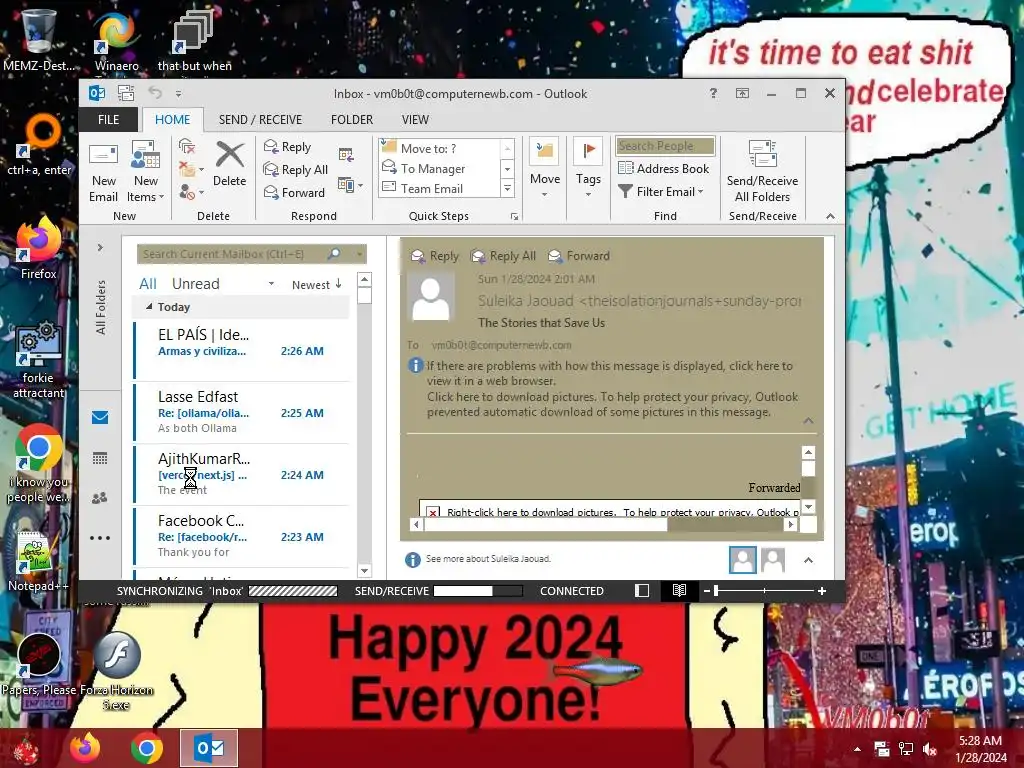The image size is (1024, 768).
Task: Click Reply in the reading pane
Action: [434, 256]
